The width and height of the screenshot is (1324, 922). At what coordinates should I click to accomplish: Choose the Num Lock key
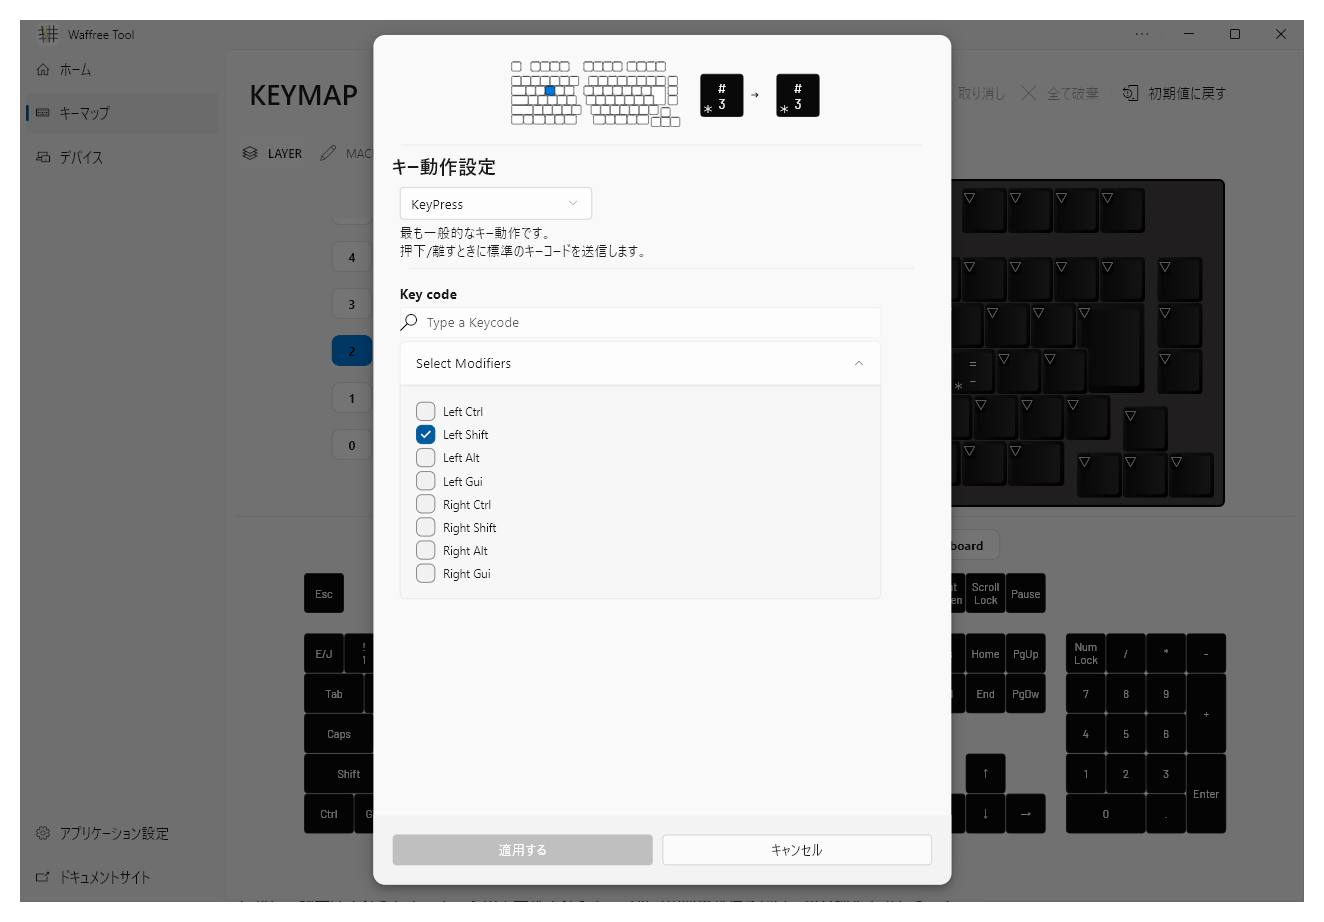1085,654
